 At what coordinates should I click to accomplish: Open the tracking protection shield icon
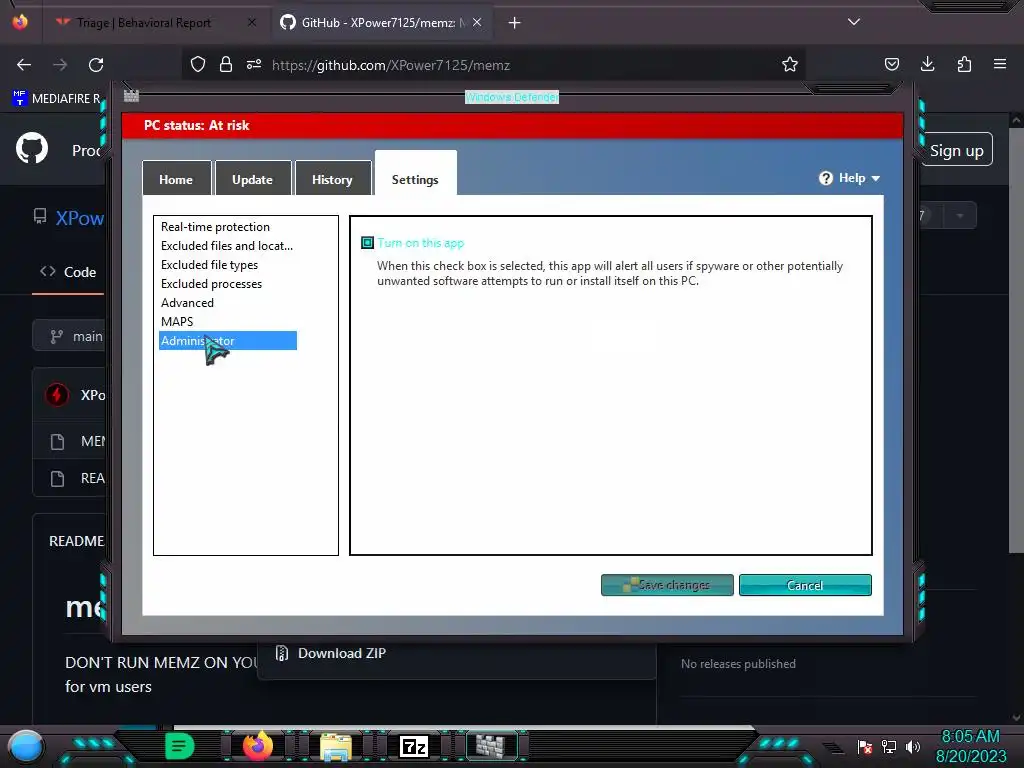click(x=198, y=65)
